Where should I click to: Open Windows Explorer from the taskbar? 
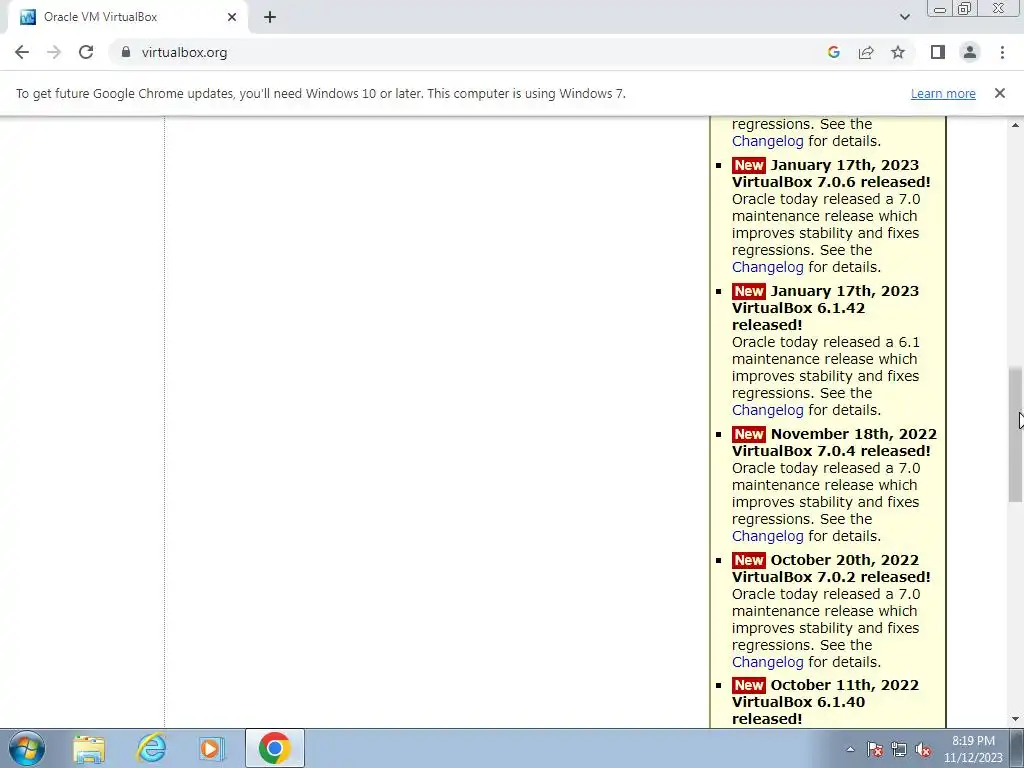89,748
